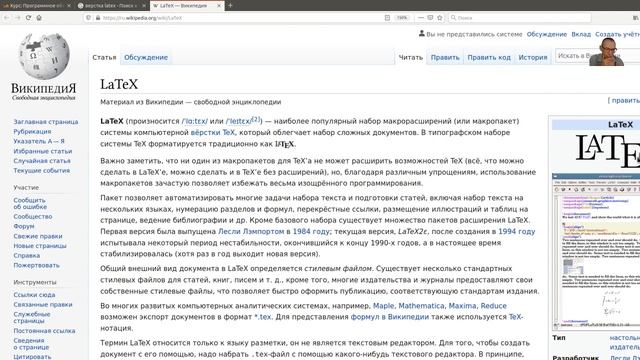Screen dimensions: 640x360
Task: Open Сообщить об ошибке link
Action: tap(30, 204)
